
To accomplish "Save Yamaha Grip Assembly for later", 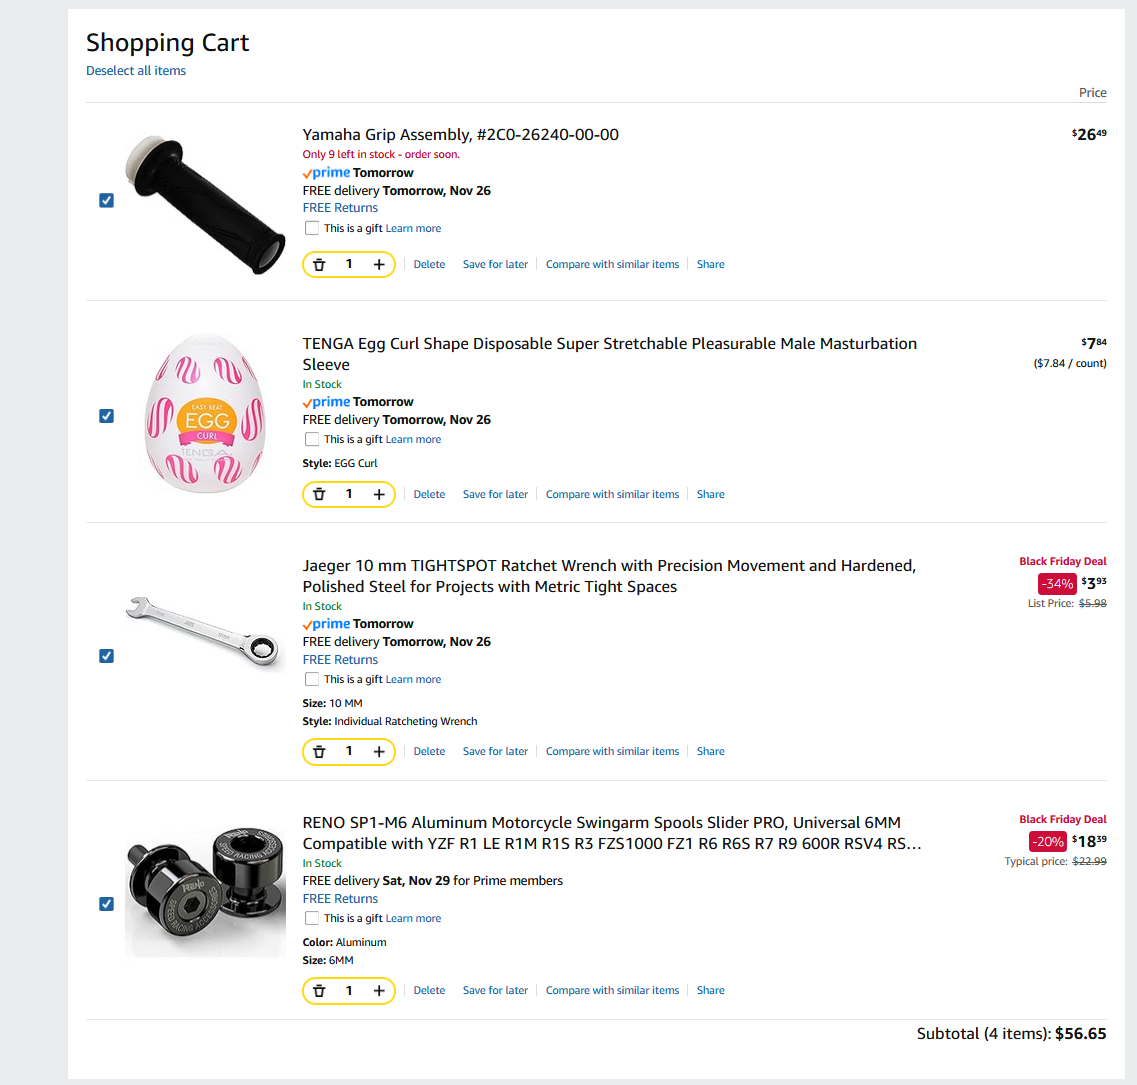I will 495,265.
